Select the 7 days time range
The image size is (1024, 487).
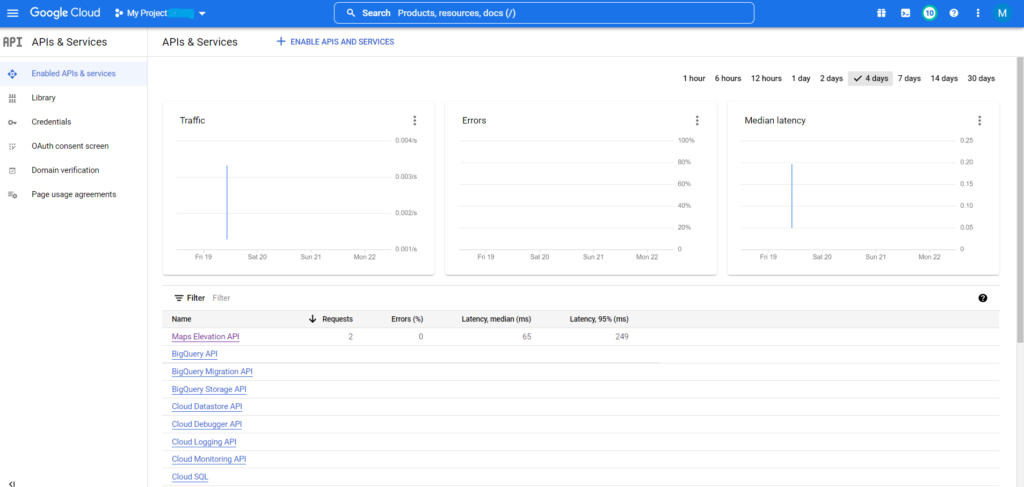[909, 78]
